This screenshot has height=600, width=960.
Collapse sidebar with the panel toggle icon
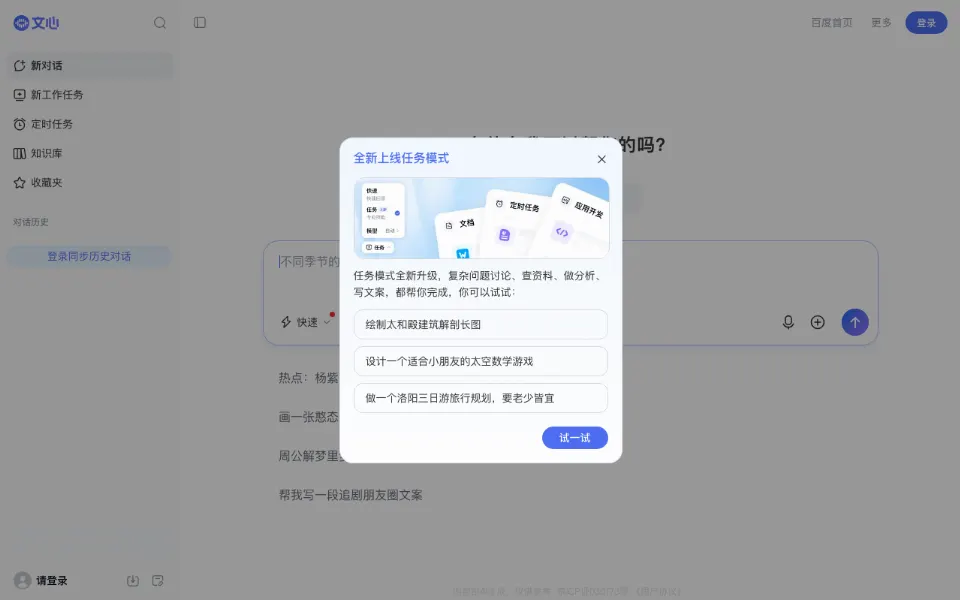(x=200, y=23)
